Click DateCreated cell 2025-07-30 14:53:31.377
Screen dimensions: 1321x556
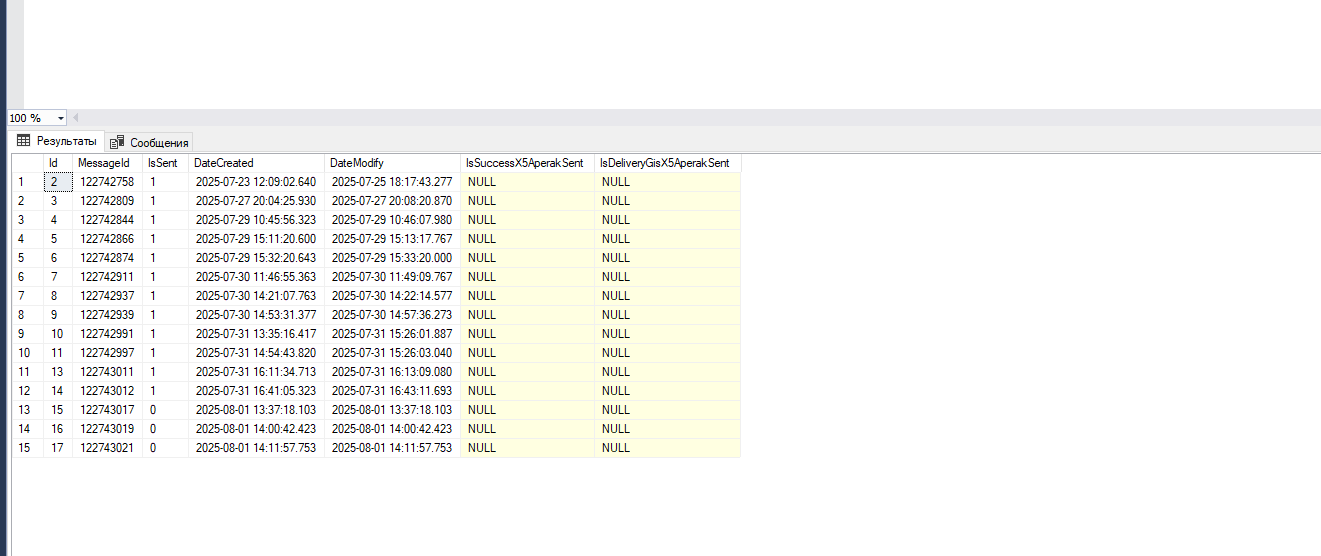[x=257, y=315]
